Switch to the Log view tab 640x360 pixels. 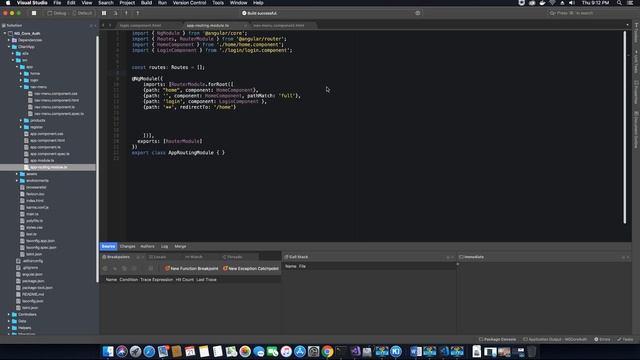pyautogui.click(x=164, y=247)
